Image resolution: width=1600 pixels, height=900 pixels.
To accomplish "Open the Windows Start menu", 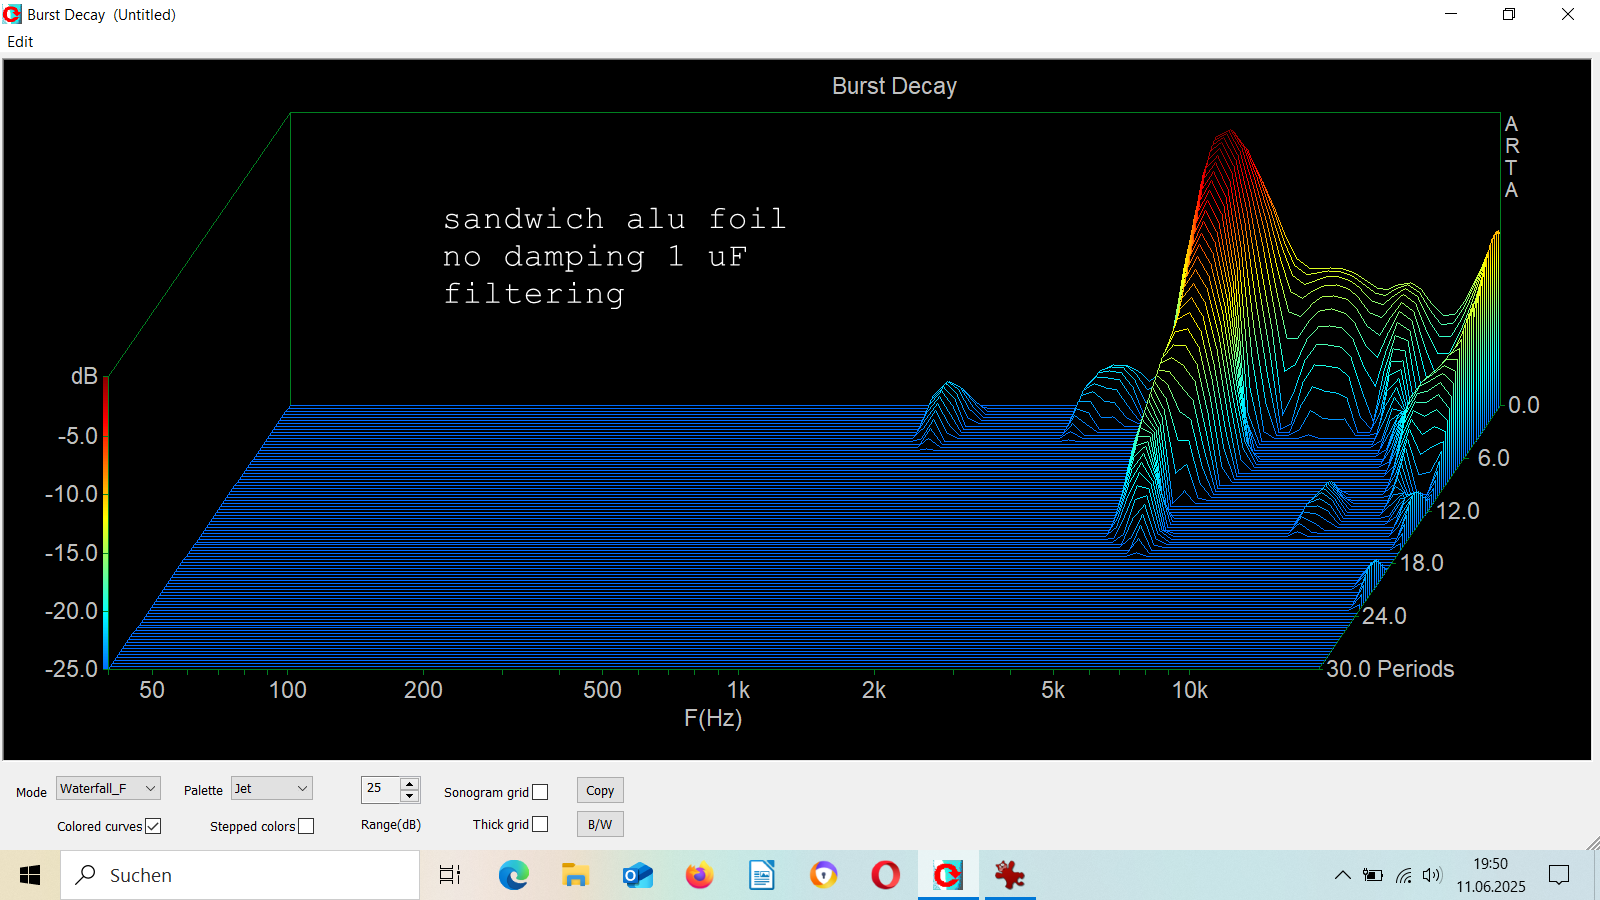I will pos(30,875).
